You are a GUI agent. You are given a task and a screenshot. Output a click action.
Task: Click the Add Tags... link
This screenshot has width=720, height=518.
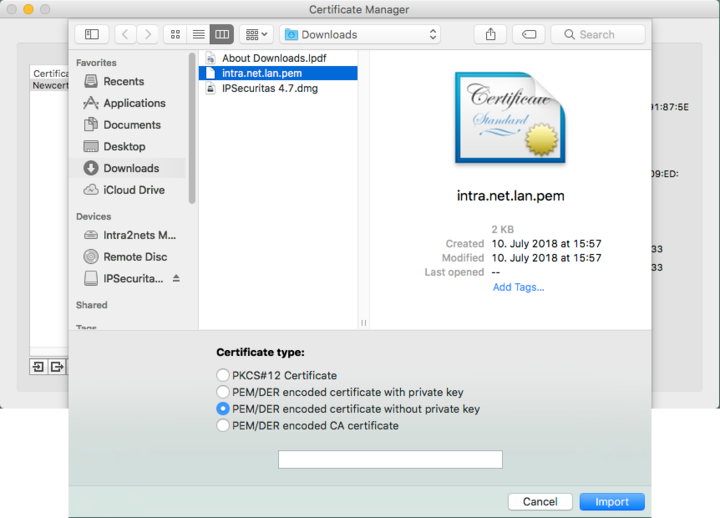click(x=518, y=287)
